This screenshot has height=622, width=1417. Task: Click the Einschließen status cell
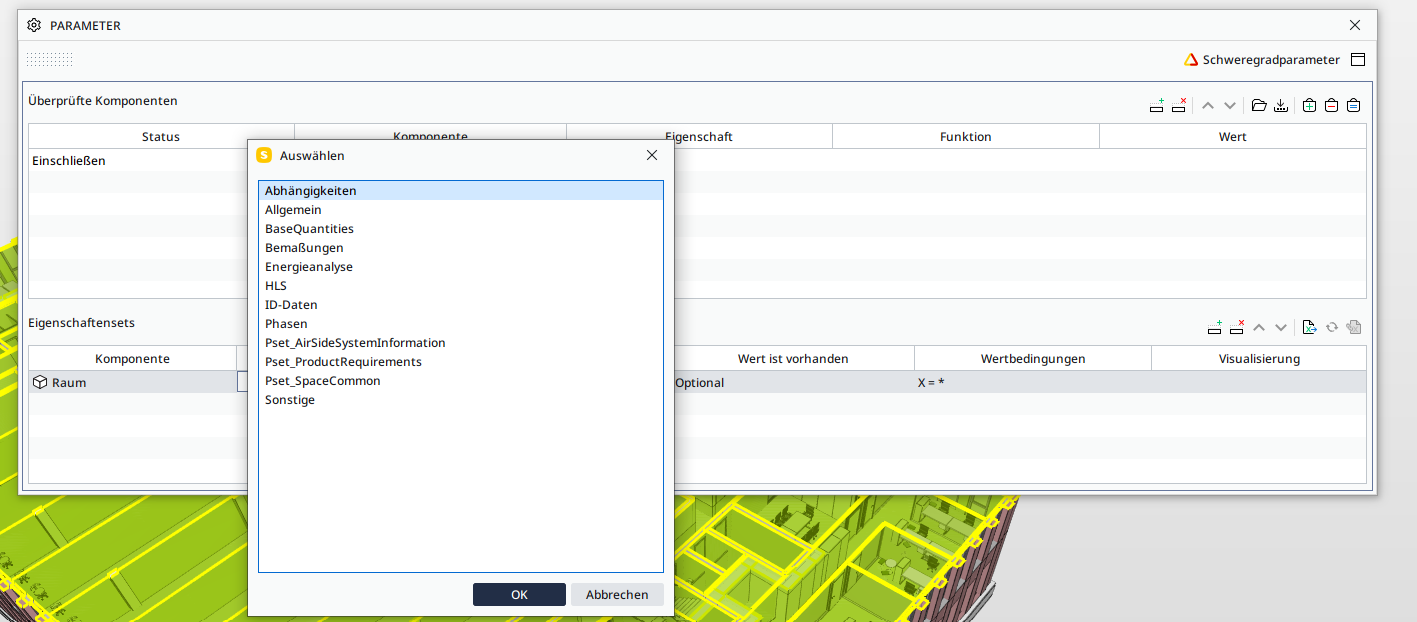[139, 161]
